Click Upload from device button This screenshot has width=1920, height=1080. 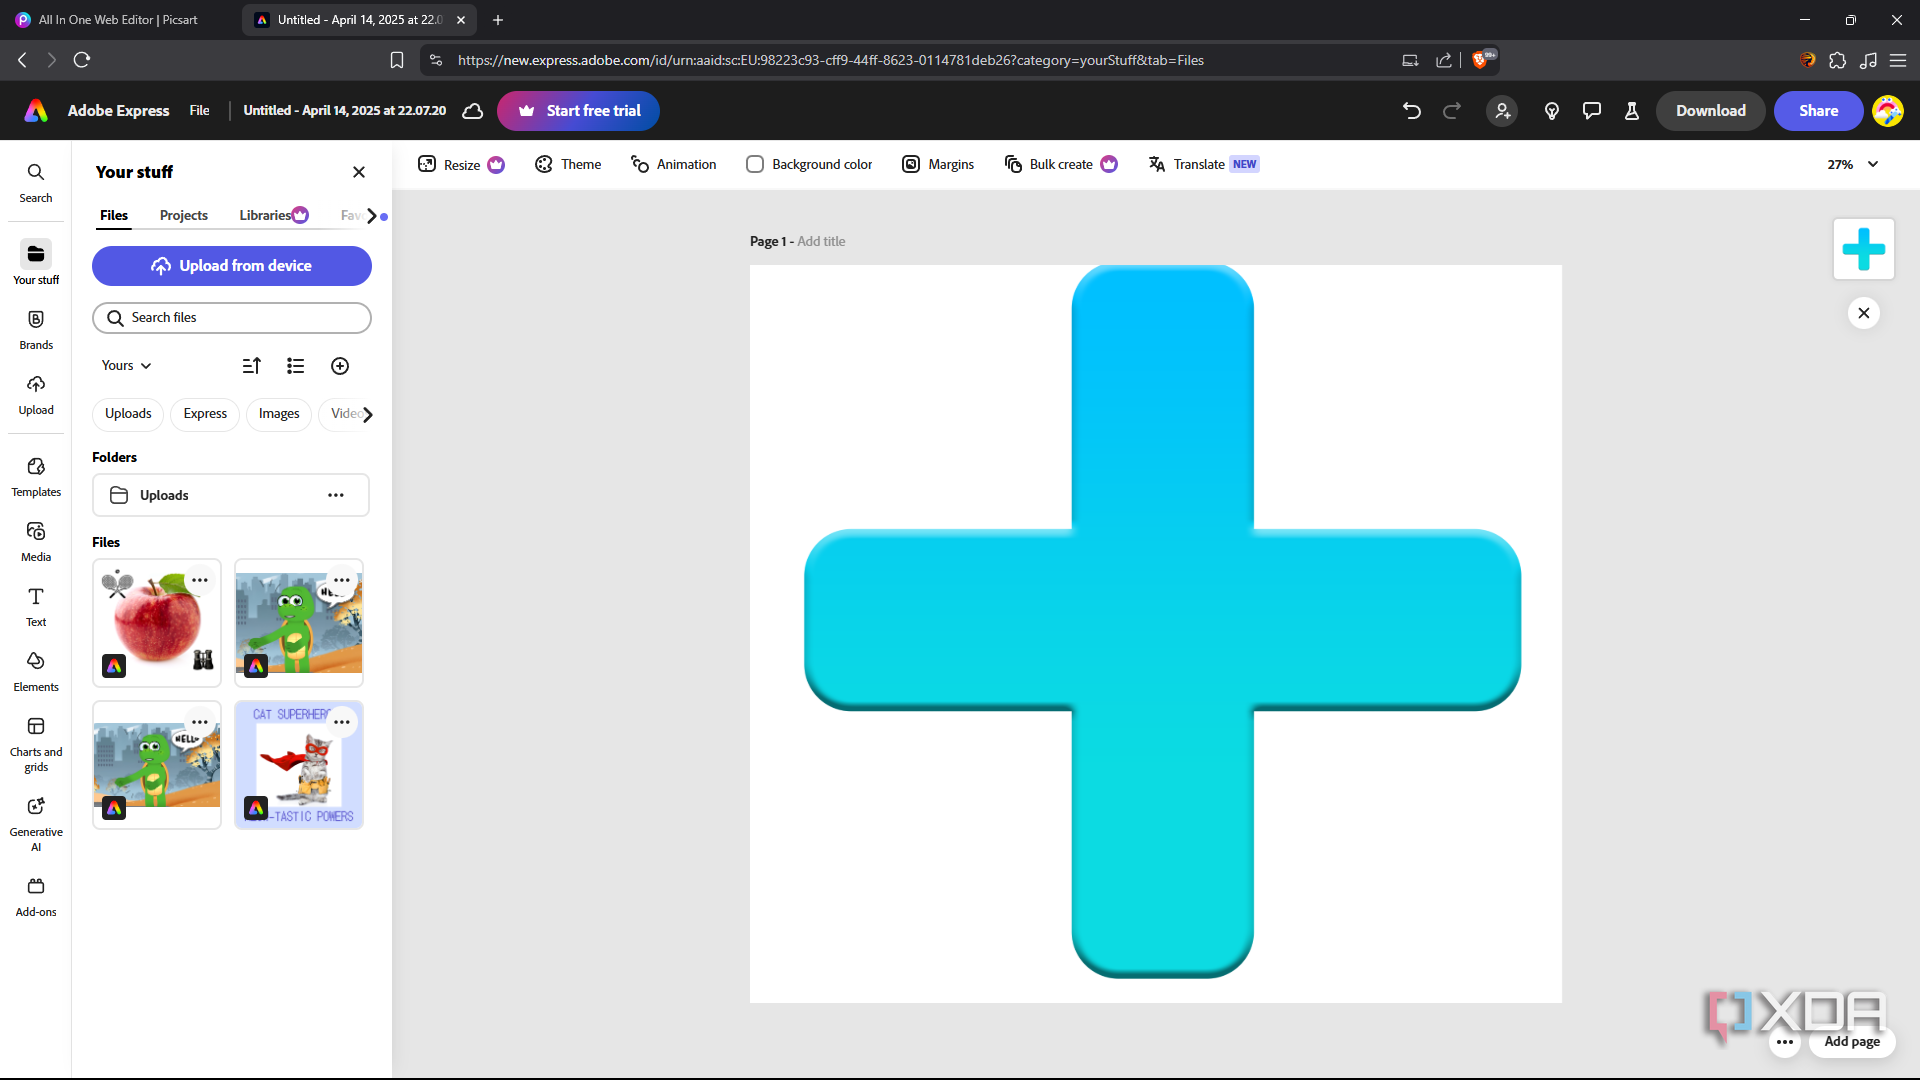pyautogui.click(x=232, y=266)
